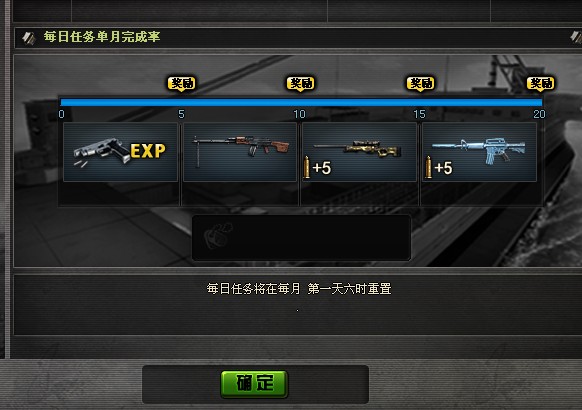Click the stripe icon at header right edge

(576, 37)
